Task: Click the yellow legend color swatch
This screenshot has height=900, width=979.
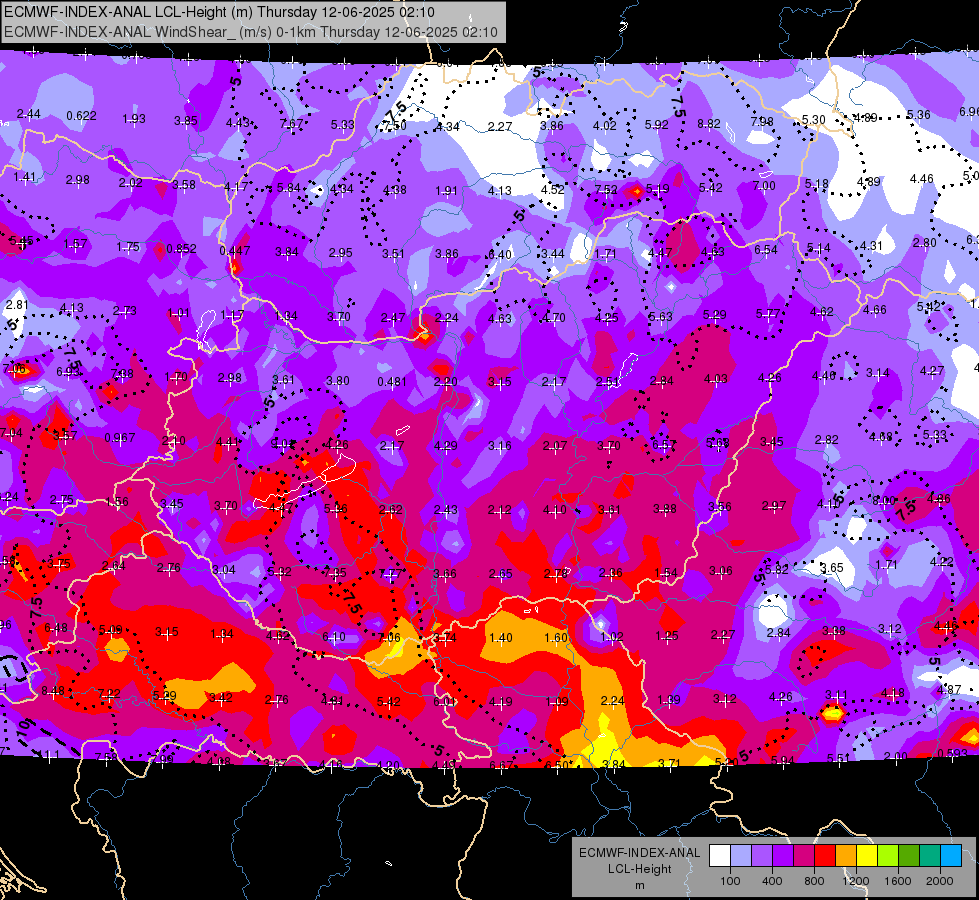Action: click(x=867, y=855)
